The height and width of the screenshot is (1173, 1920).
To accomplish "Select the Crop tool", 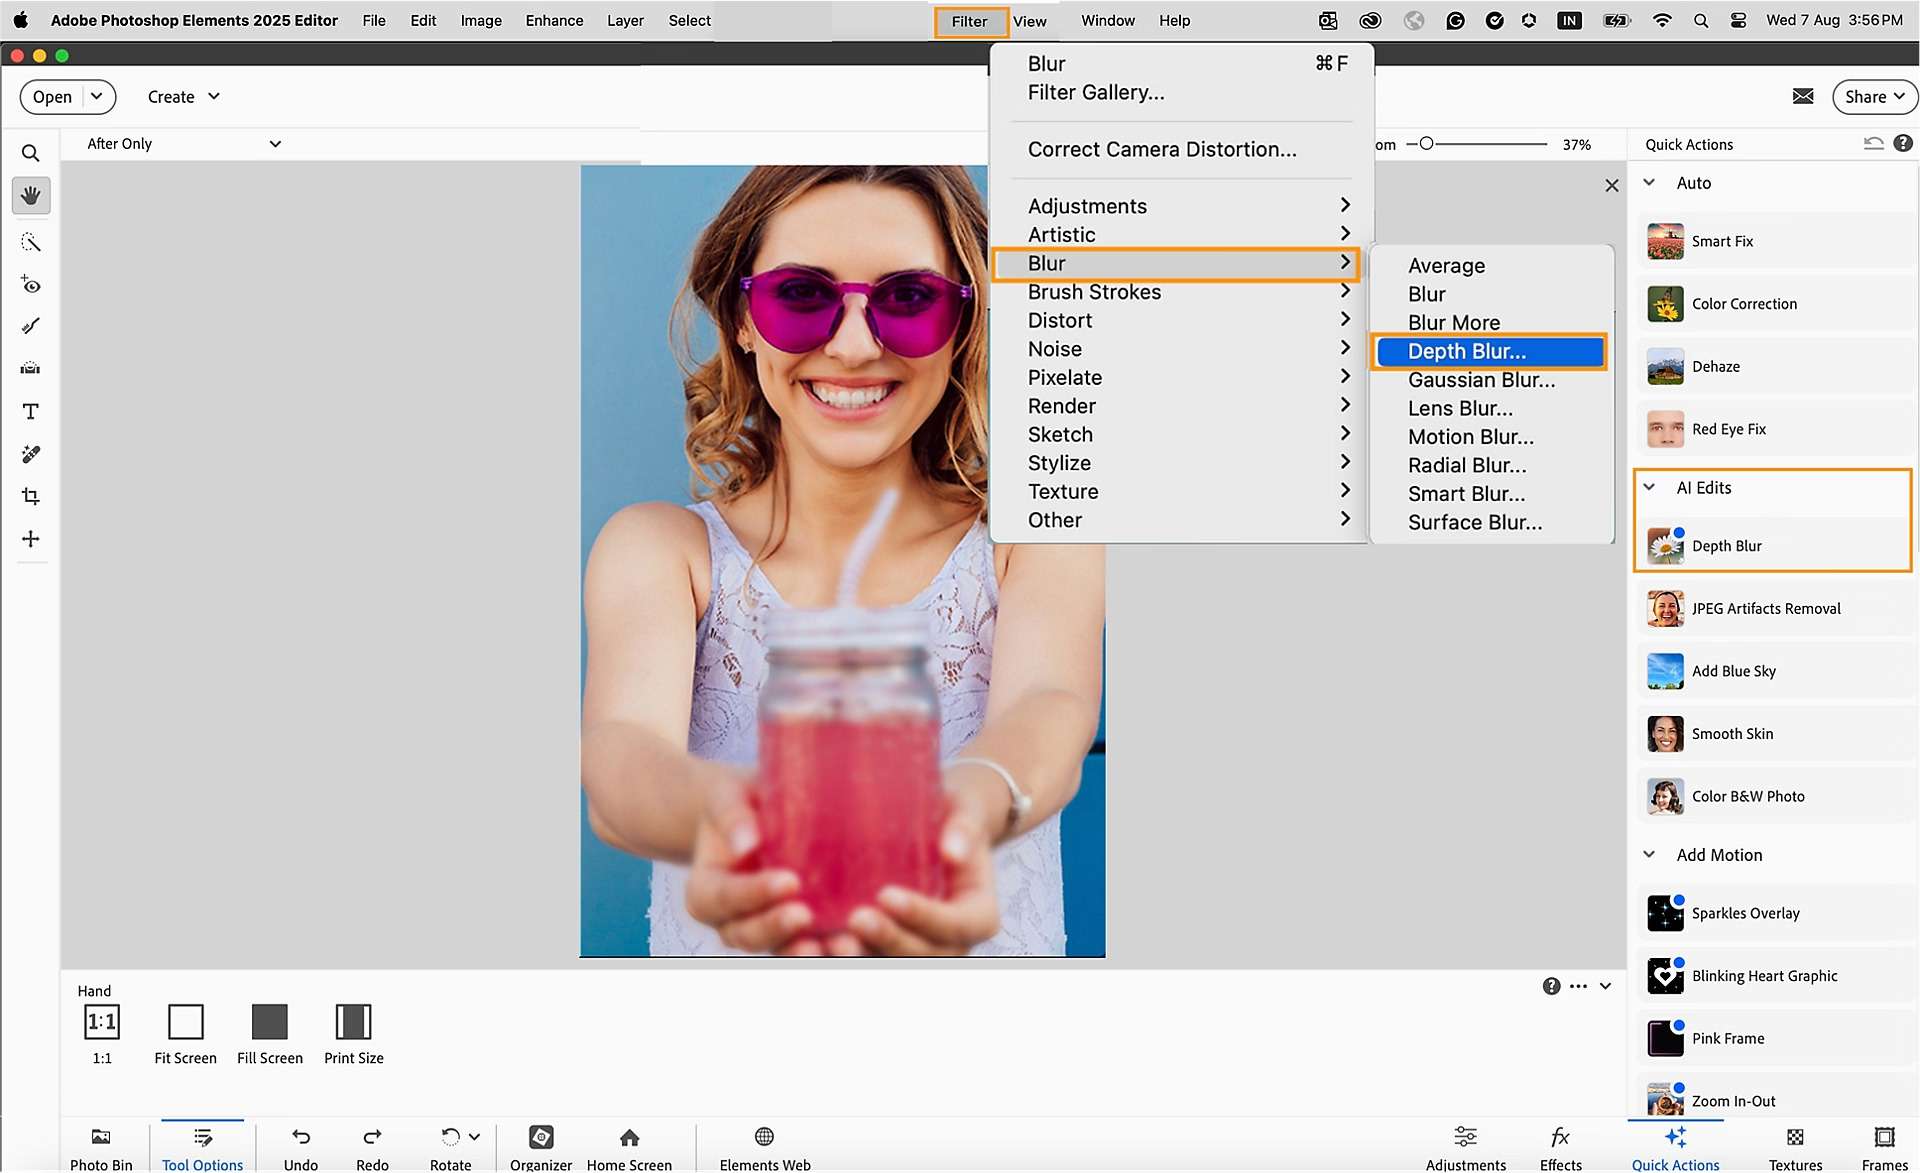I will [x=31, y=496].
